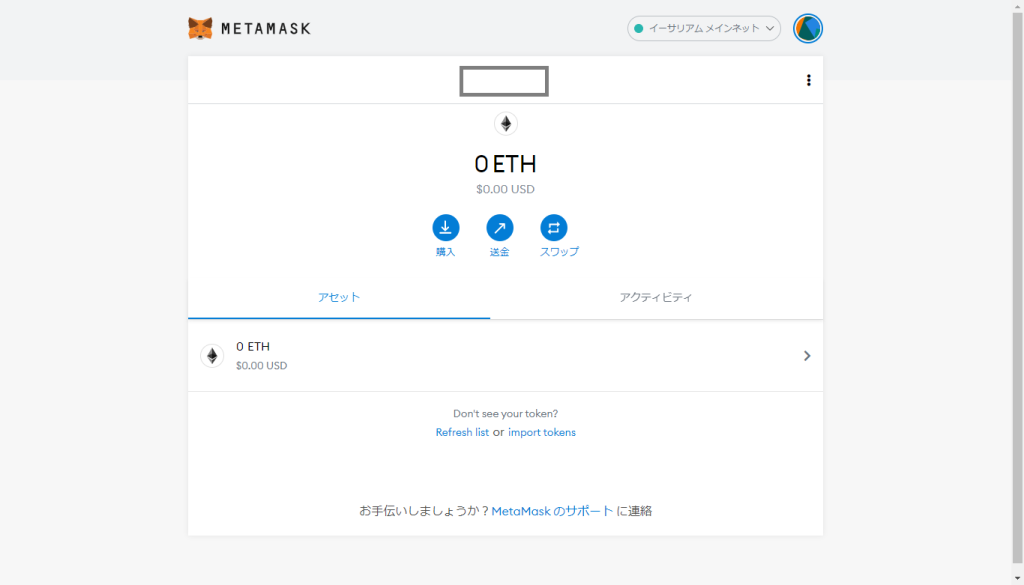Click the 送金 label text
Viewport: 1024px width, 585px height.
click(x=500, y=252)
